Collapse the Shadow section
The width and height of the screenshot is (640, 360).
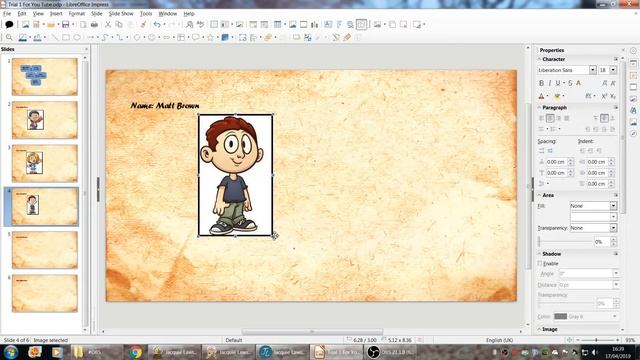[x=540, y=254]
